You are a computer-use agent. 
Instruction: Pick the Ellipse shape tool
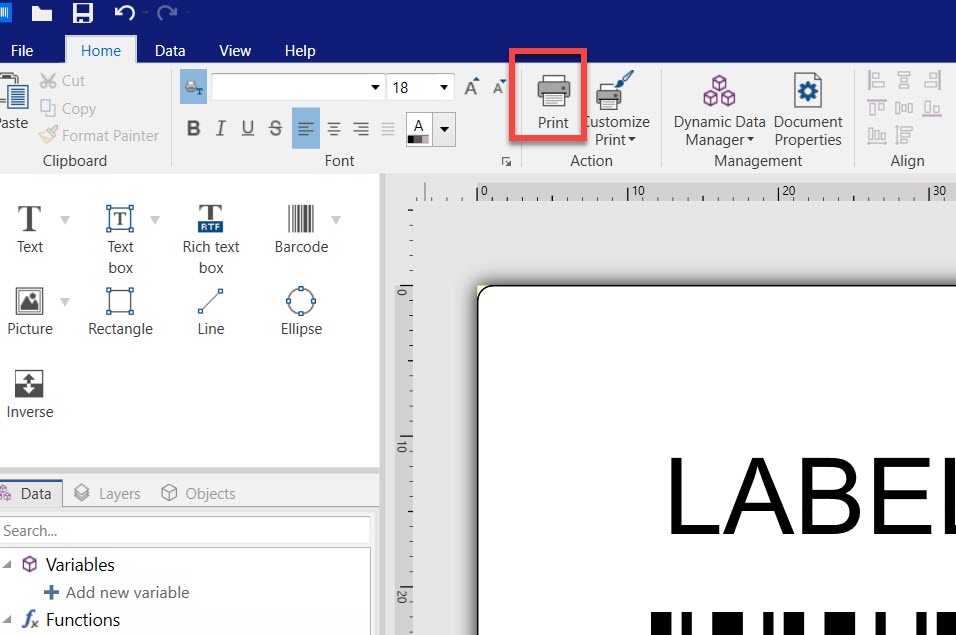(301, 312)
